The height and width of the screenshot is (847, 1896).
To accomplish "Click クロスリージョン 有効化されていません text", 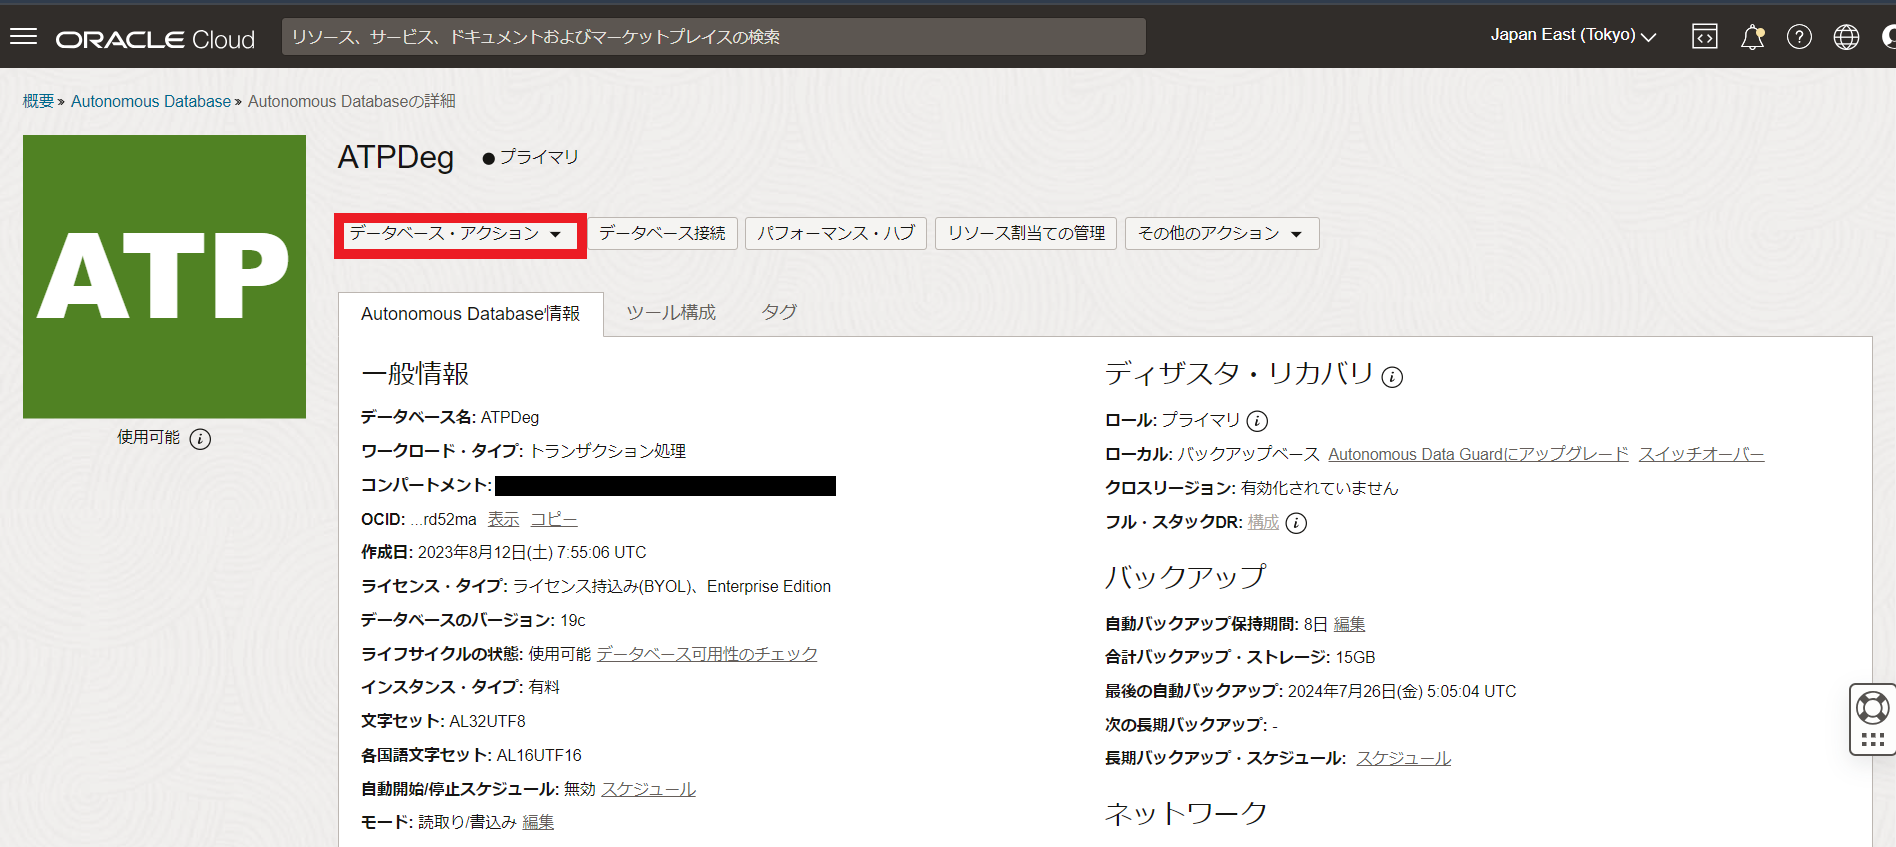I will (x=1319, y=488).
